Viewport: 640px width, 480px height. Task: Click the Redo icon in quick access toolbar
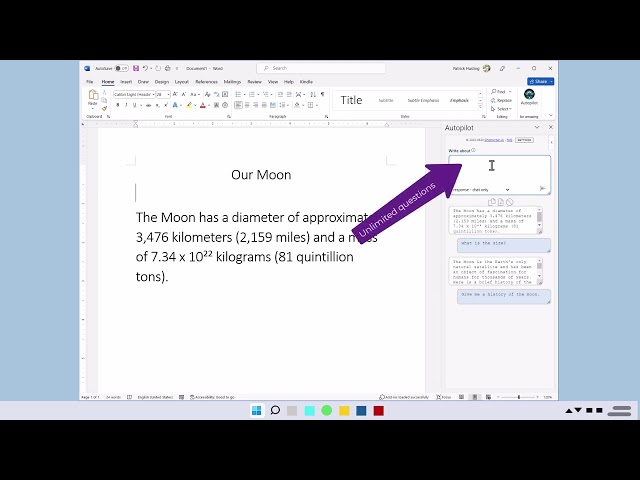click(x=158, y=69)
